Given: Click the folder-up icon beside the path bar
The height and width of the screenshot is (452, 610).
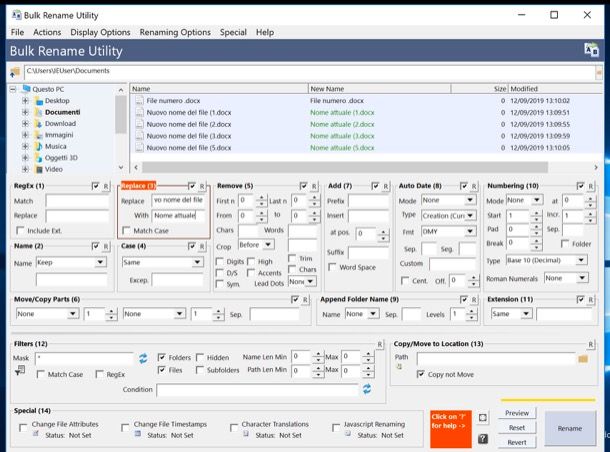Looking at the screenshot, I should (x=15, y=71).
